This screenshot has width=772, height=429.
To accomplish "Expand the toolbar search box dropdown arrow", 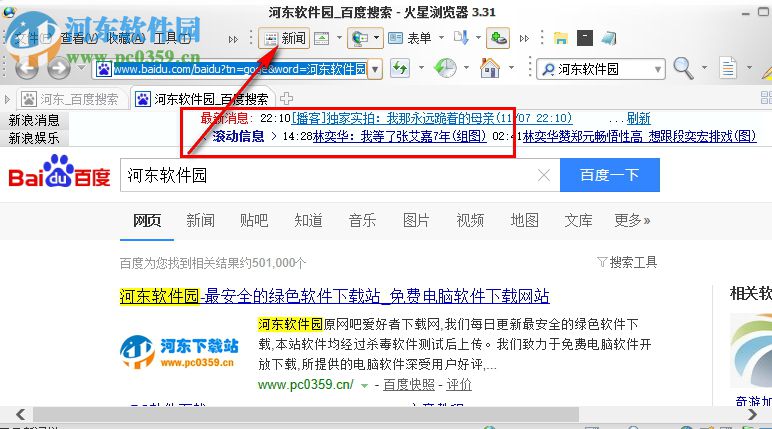I will tap(658, 69).
